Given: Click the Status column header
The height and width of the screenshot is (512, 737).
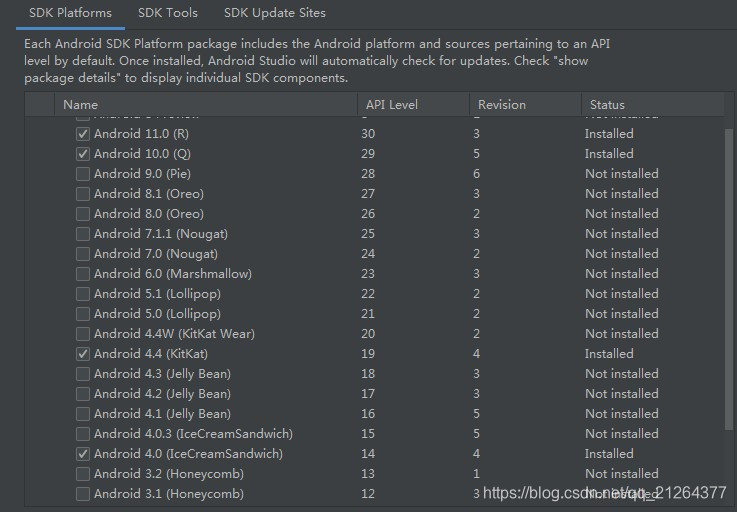Looking at the screenshot, I should (653, 104).
